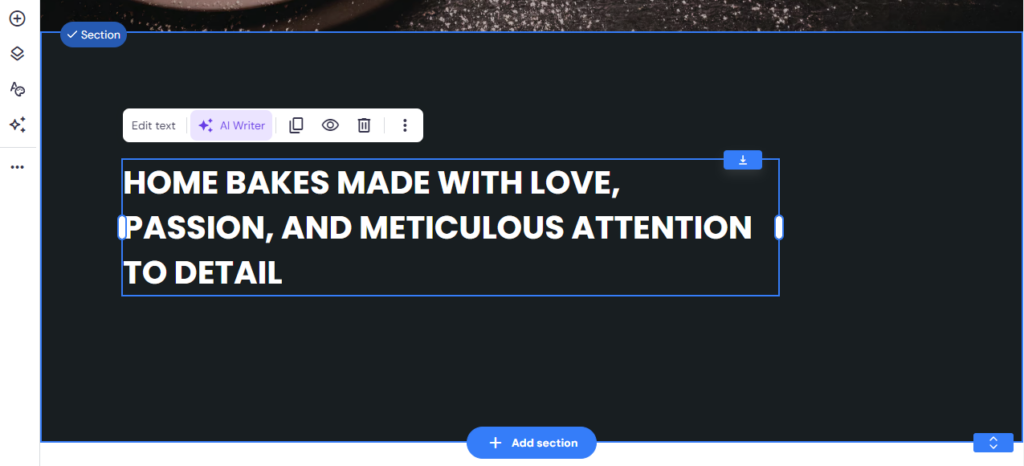This screenshot has width=1024, height=466.
Task: Open the Add elements panel in sidebar
Action: 17,18
